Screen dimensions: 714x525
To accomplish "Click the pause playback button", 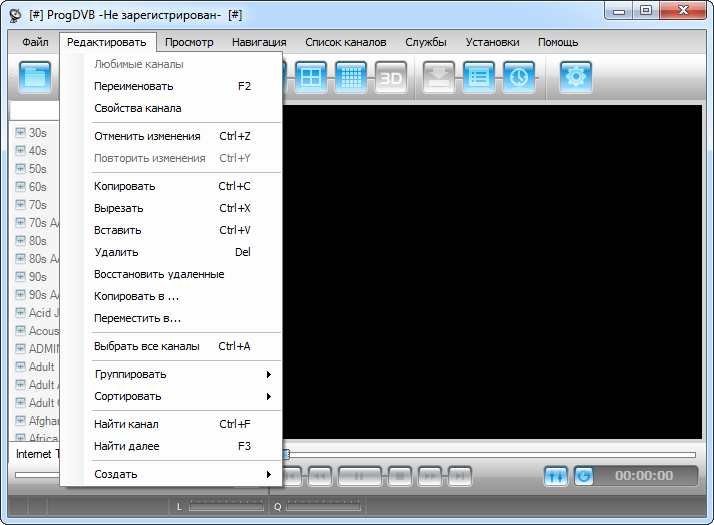I will click(359, 476).
